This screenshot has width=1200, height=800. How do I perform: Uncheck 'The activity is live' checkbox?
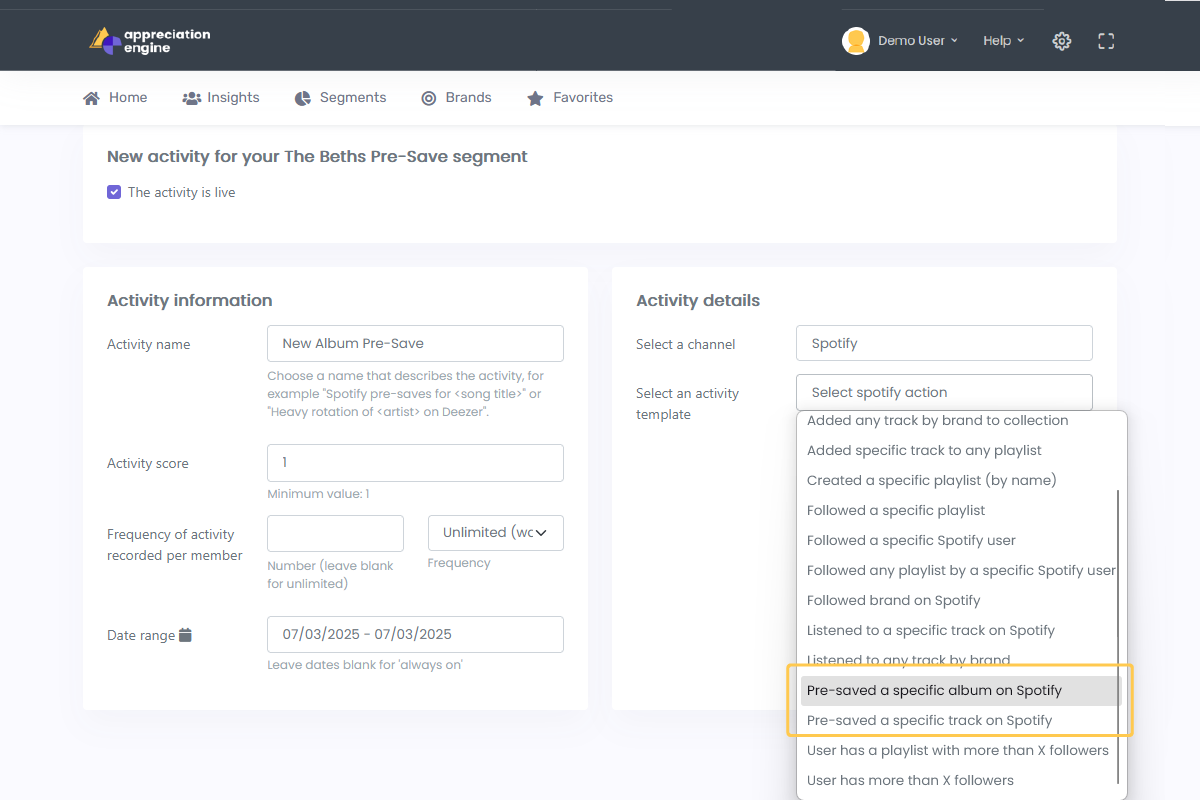(114, 192)
